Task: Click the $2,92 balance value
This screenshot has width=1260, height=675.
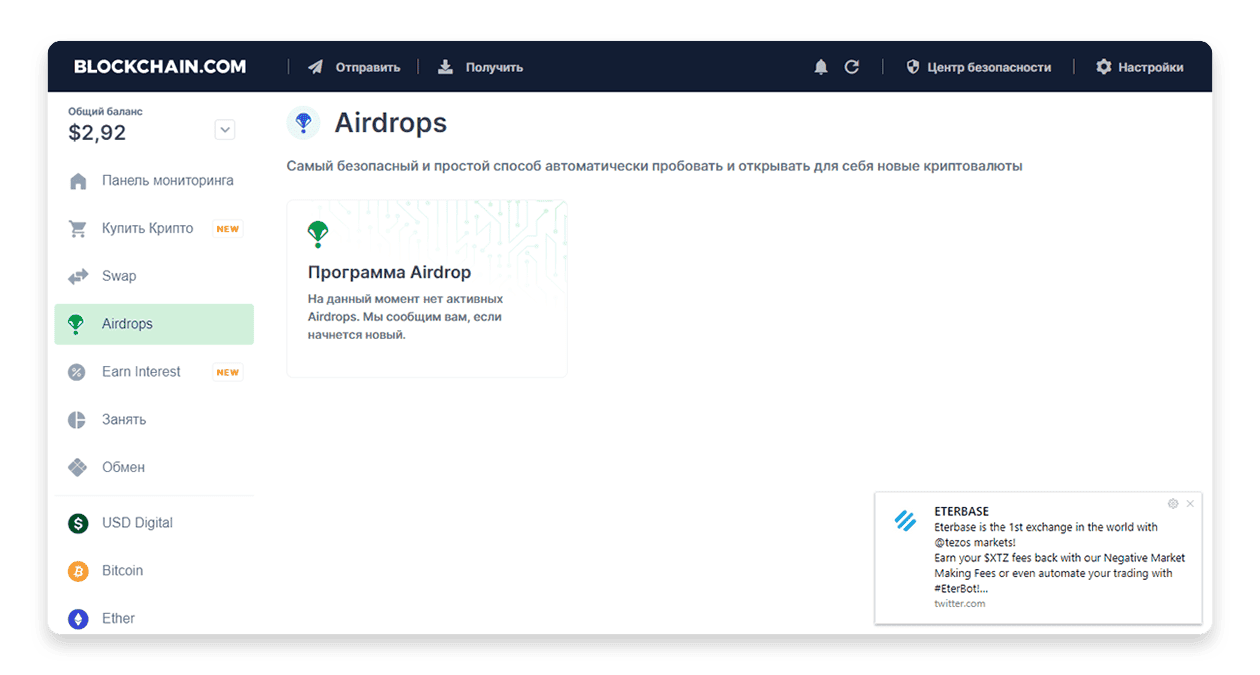Action: point(97,132)
